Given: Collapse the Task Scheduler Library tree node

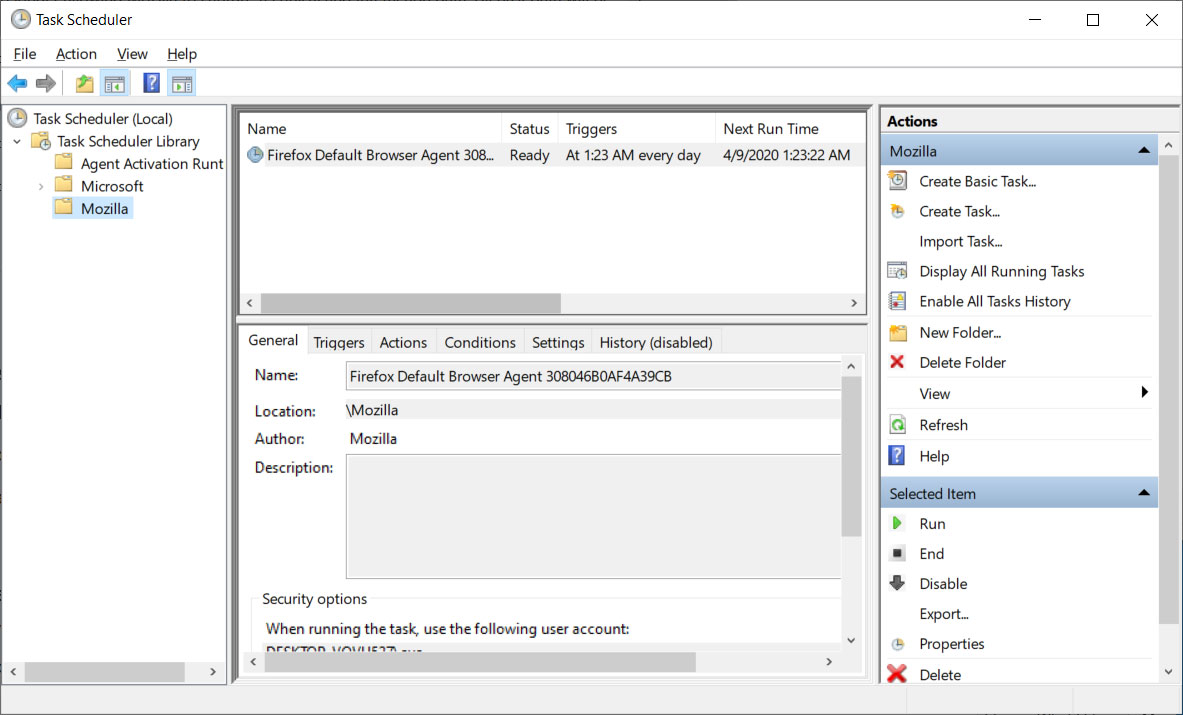Looking at the screenshot, I should [x=17, y=141].
